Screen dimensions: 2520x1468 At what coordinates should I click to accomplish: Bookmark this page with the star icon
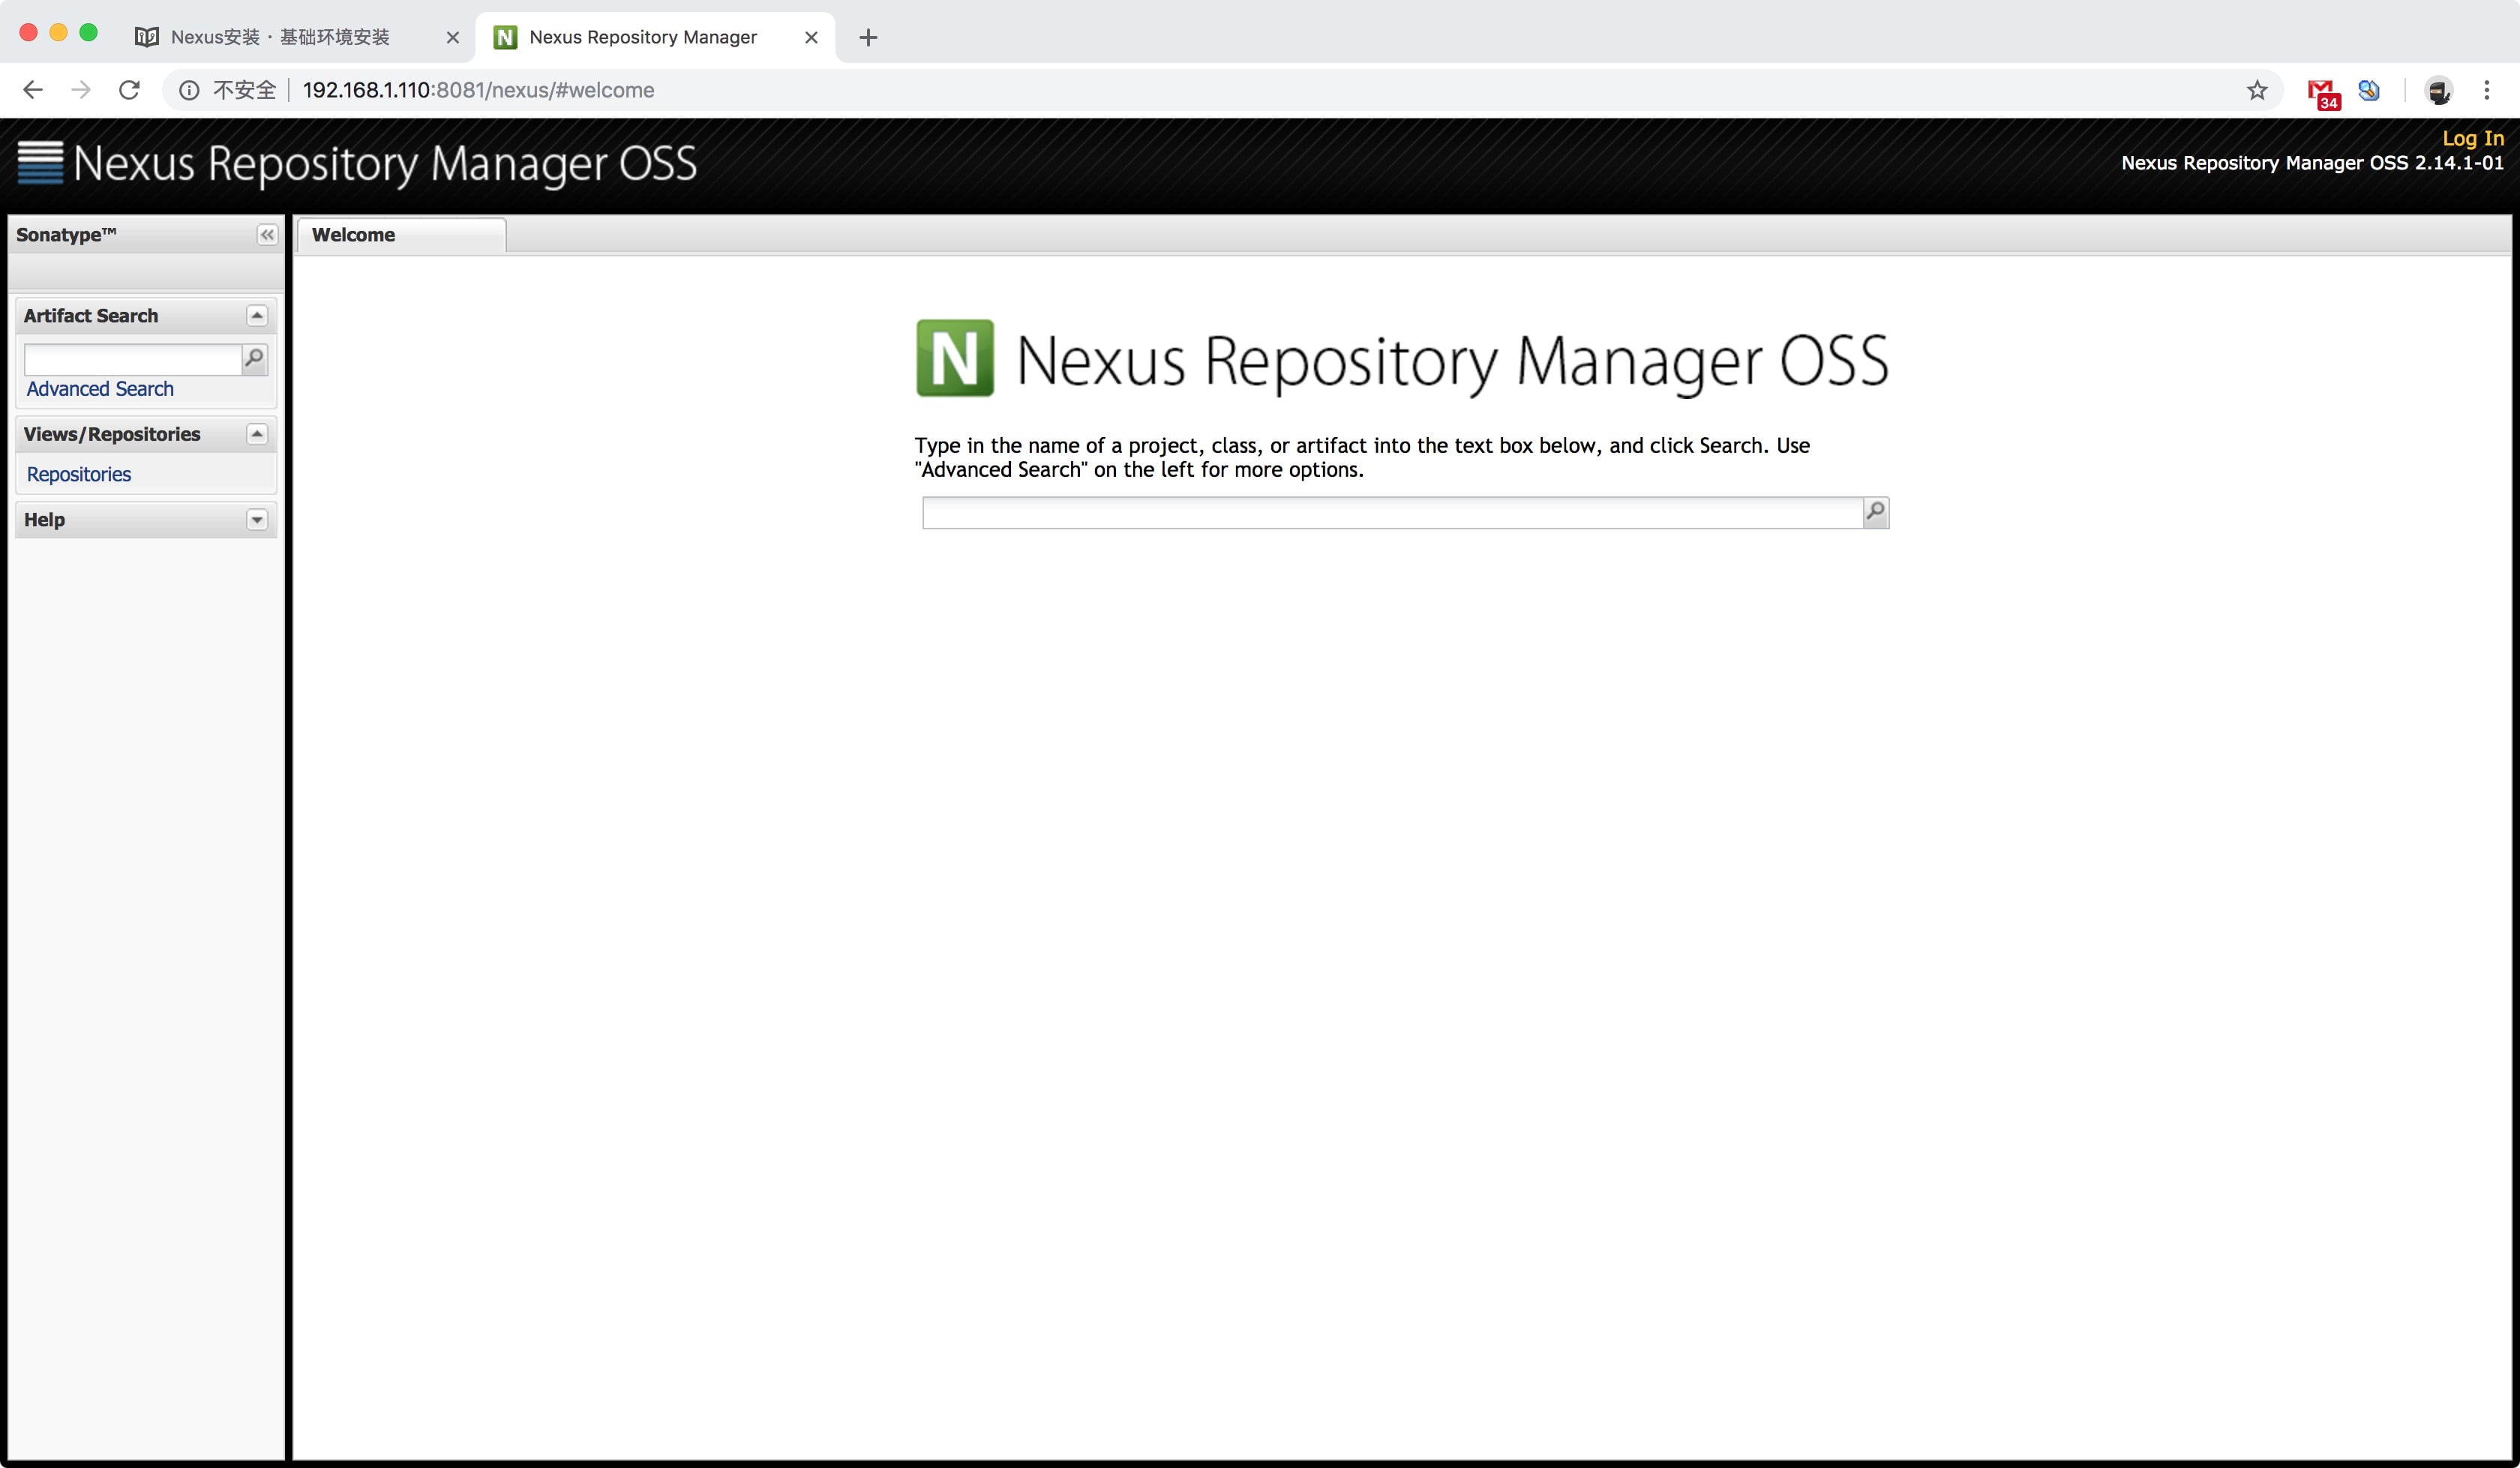2257,90
